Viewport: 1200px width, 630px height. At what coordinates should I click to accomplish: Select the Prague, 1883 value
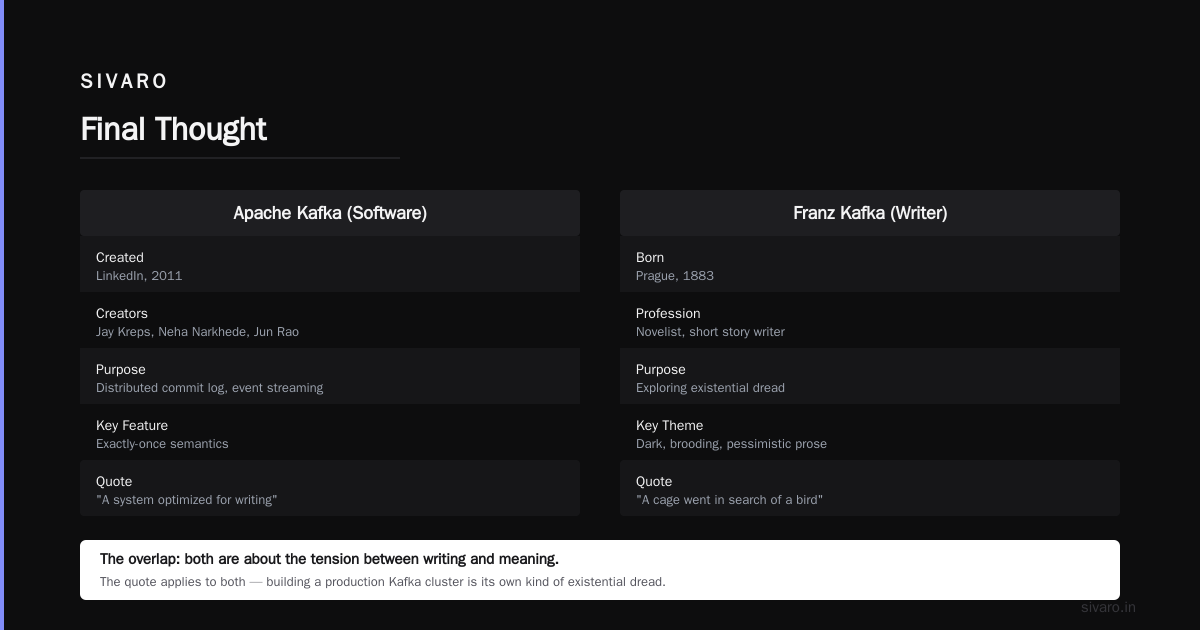tap(675, 275)
